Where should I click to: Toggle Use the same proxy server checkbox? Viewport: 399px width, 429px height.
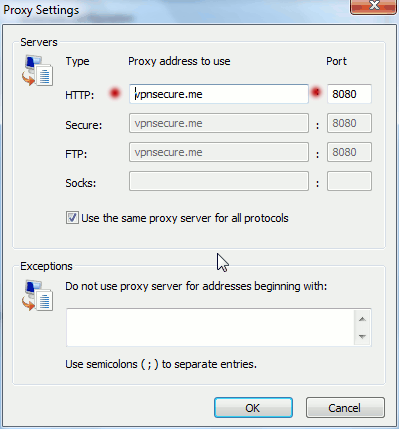(x=72, y=218)
